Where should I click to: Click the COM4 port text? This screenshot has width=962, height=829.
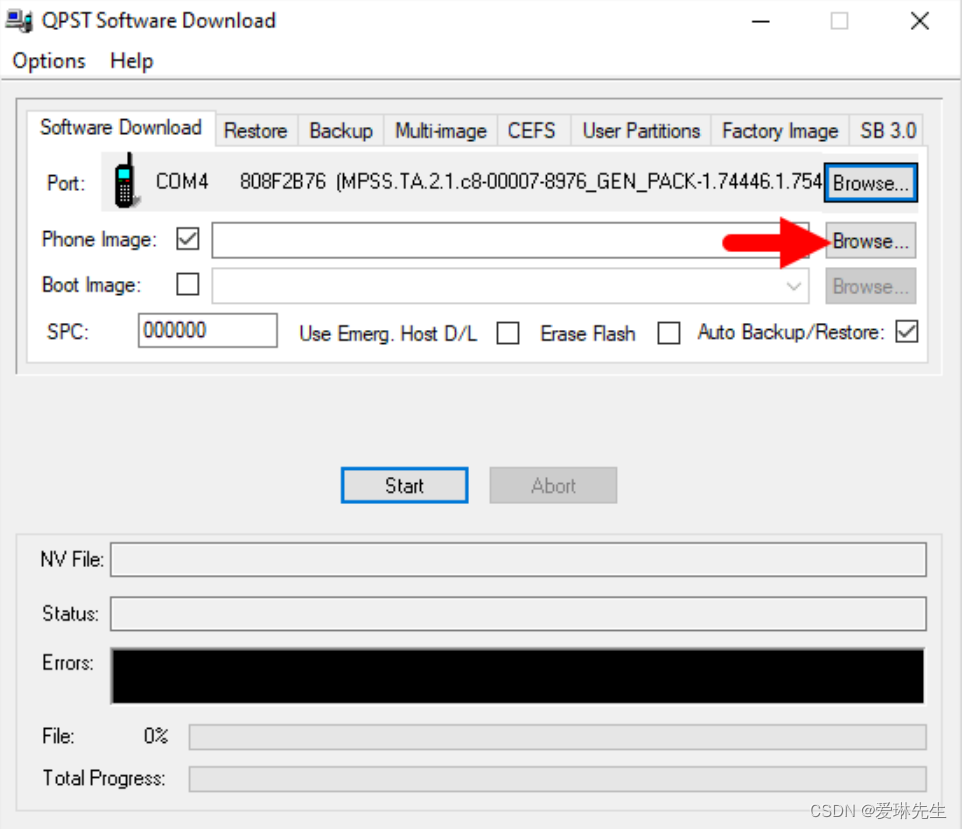(x=182, y=182)
